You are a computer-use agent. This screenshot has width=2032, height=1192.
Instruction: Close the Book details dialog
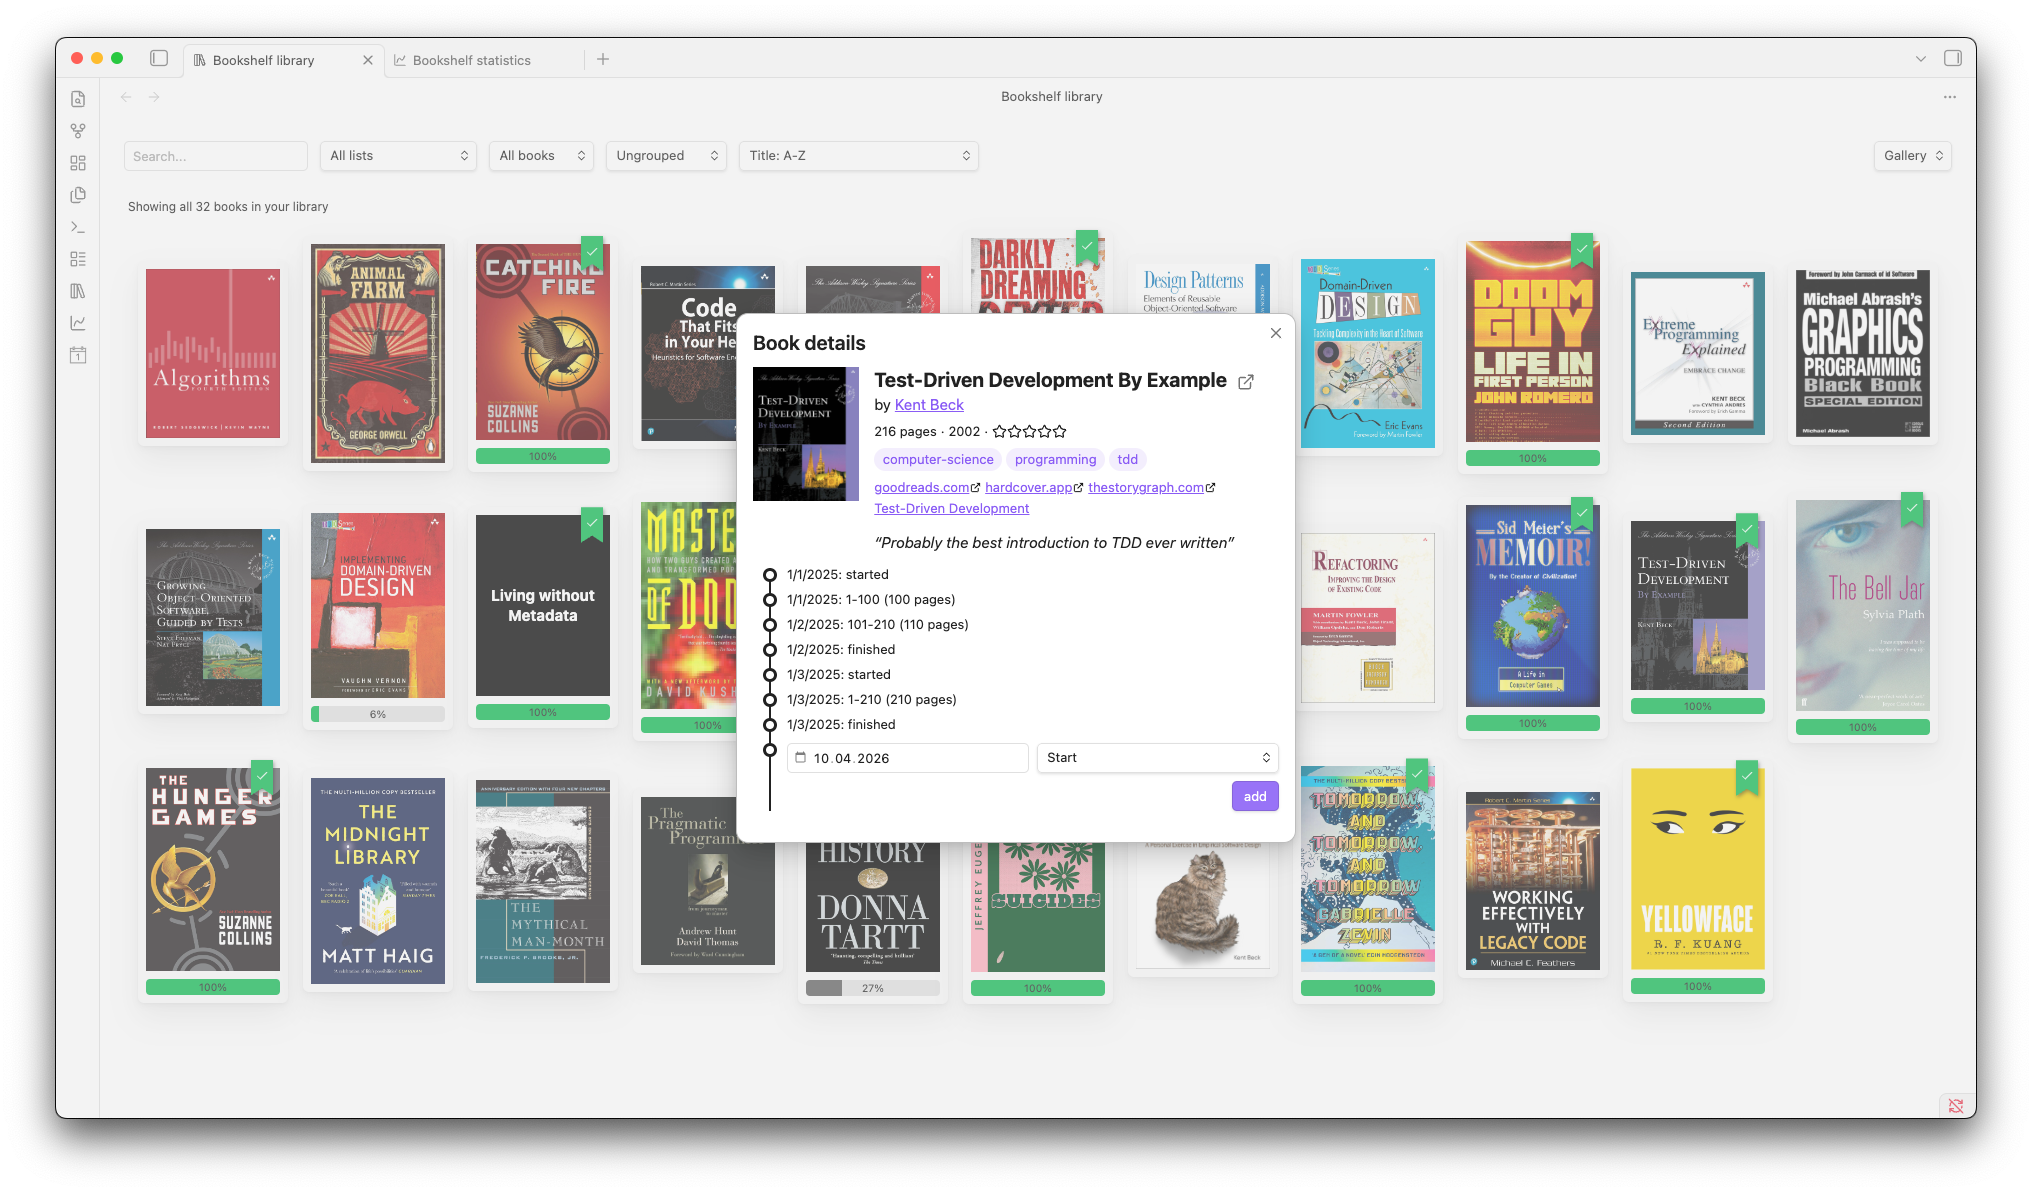tap(1276, 333)
